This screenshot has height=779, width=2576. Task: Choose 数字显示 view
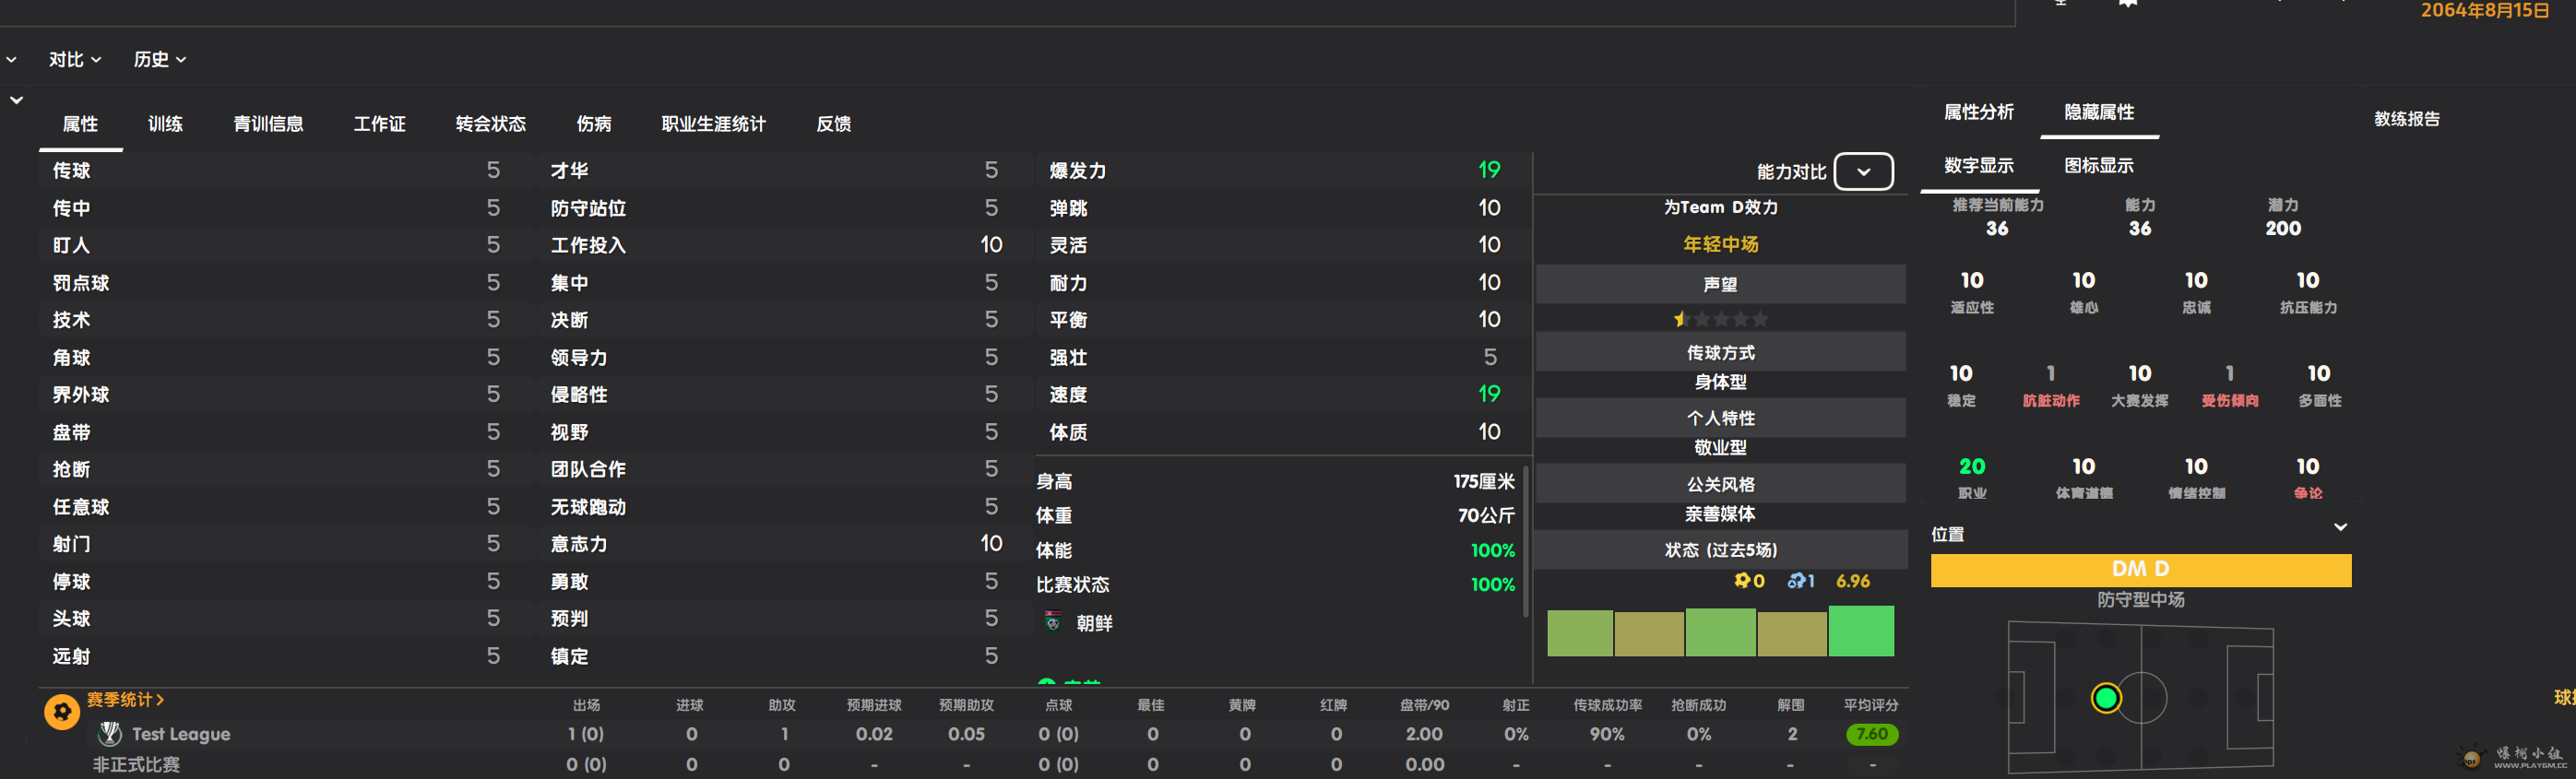point(1978,166)
